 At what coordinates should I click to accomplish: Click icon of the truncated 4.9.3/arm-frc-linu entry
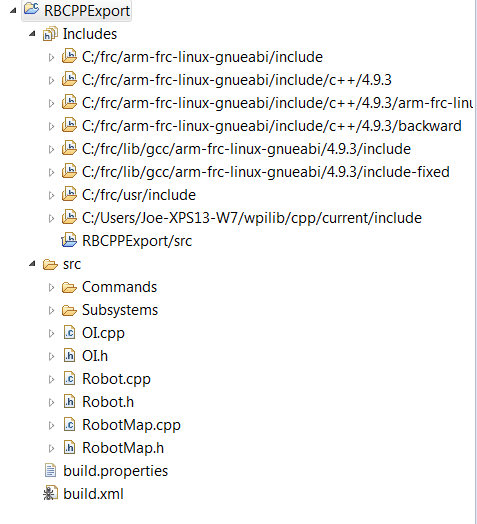point(69,102)
